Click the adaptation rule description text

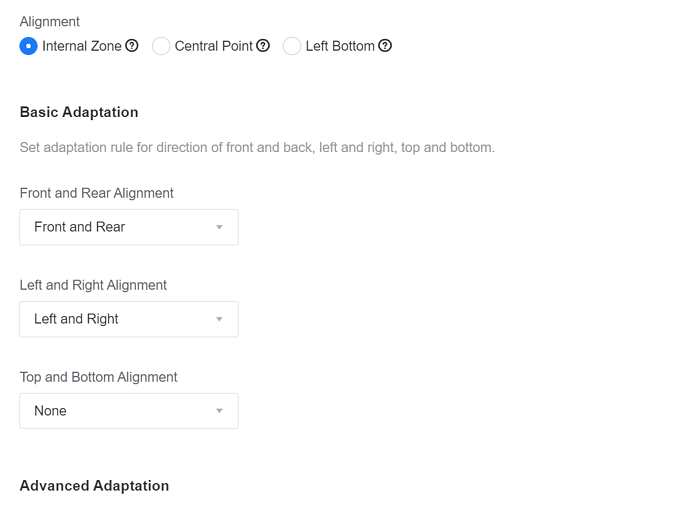pos(257,147)
